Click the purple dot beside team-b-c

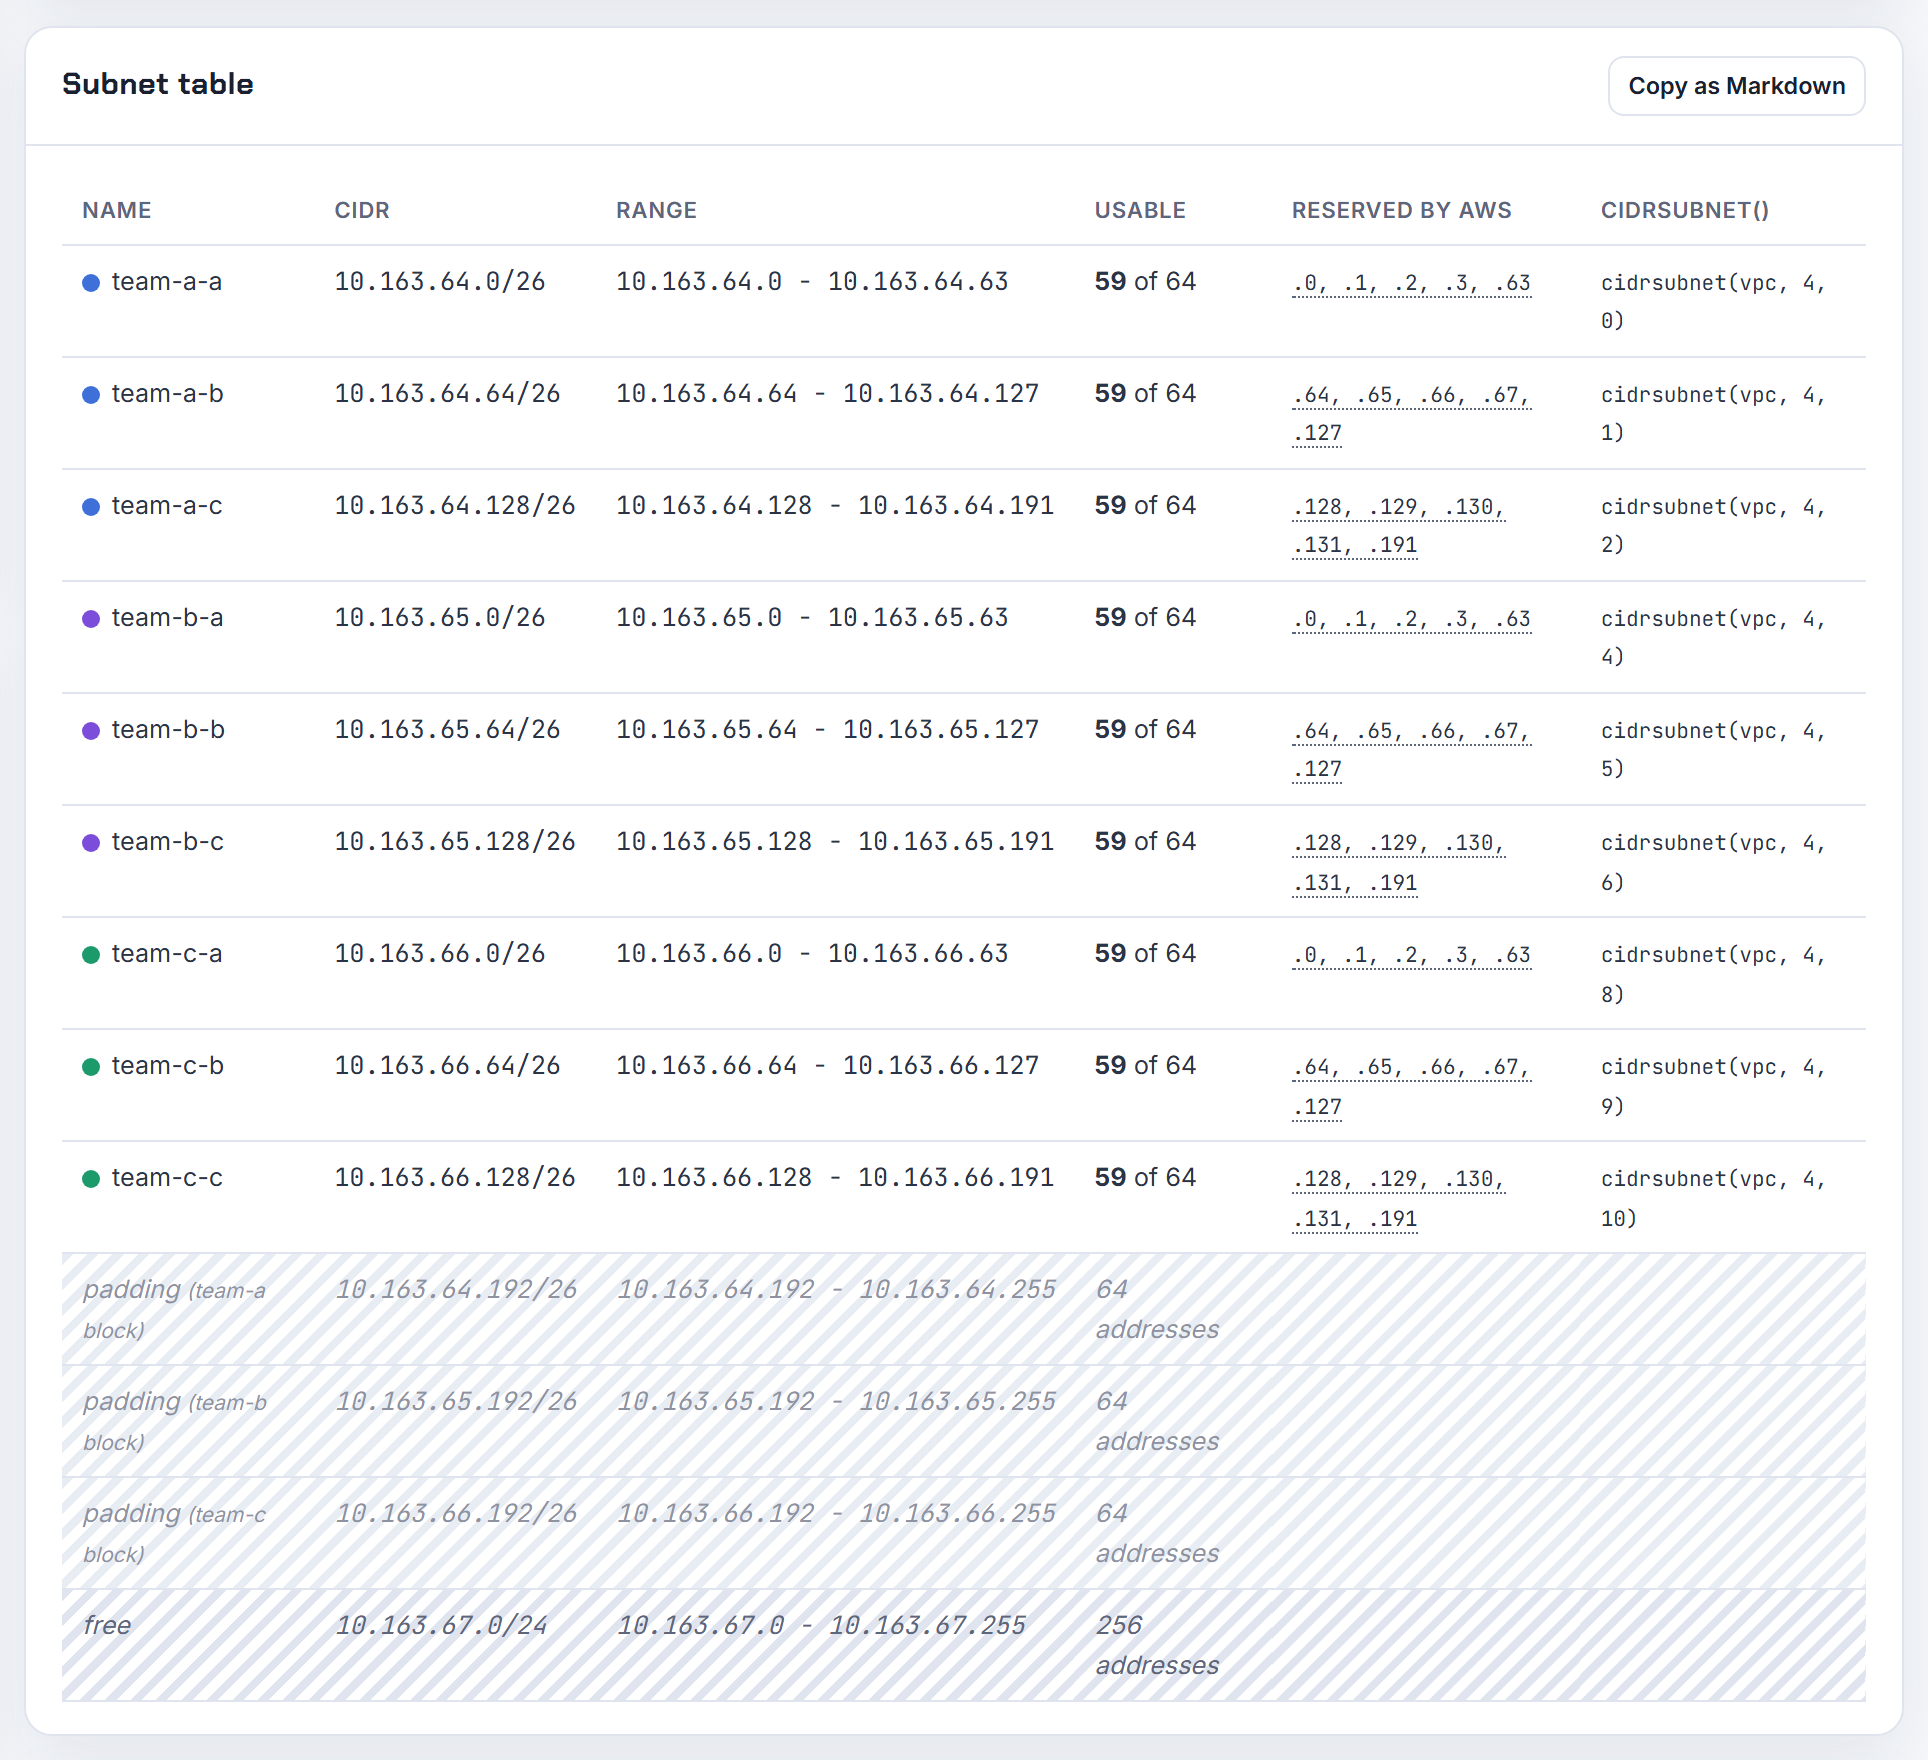point(91,843)
